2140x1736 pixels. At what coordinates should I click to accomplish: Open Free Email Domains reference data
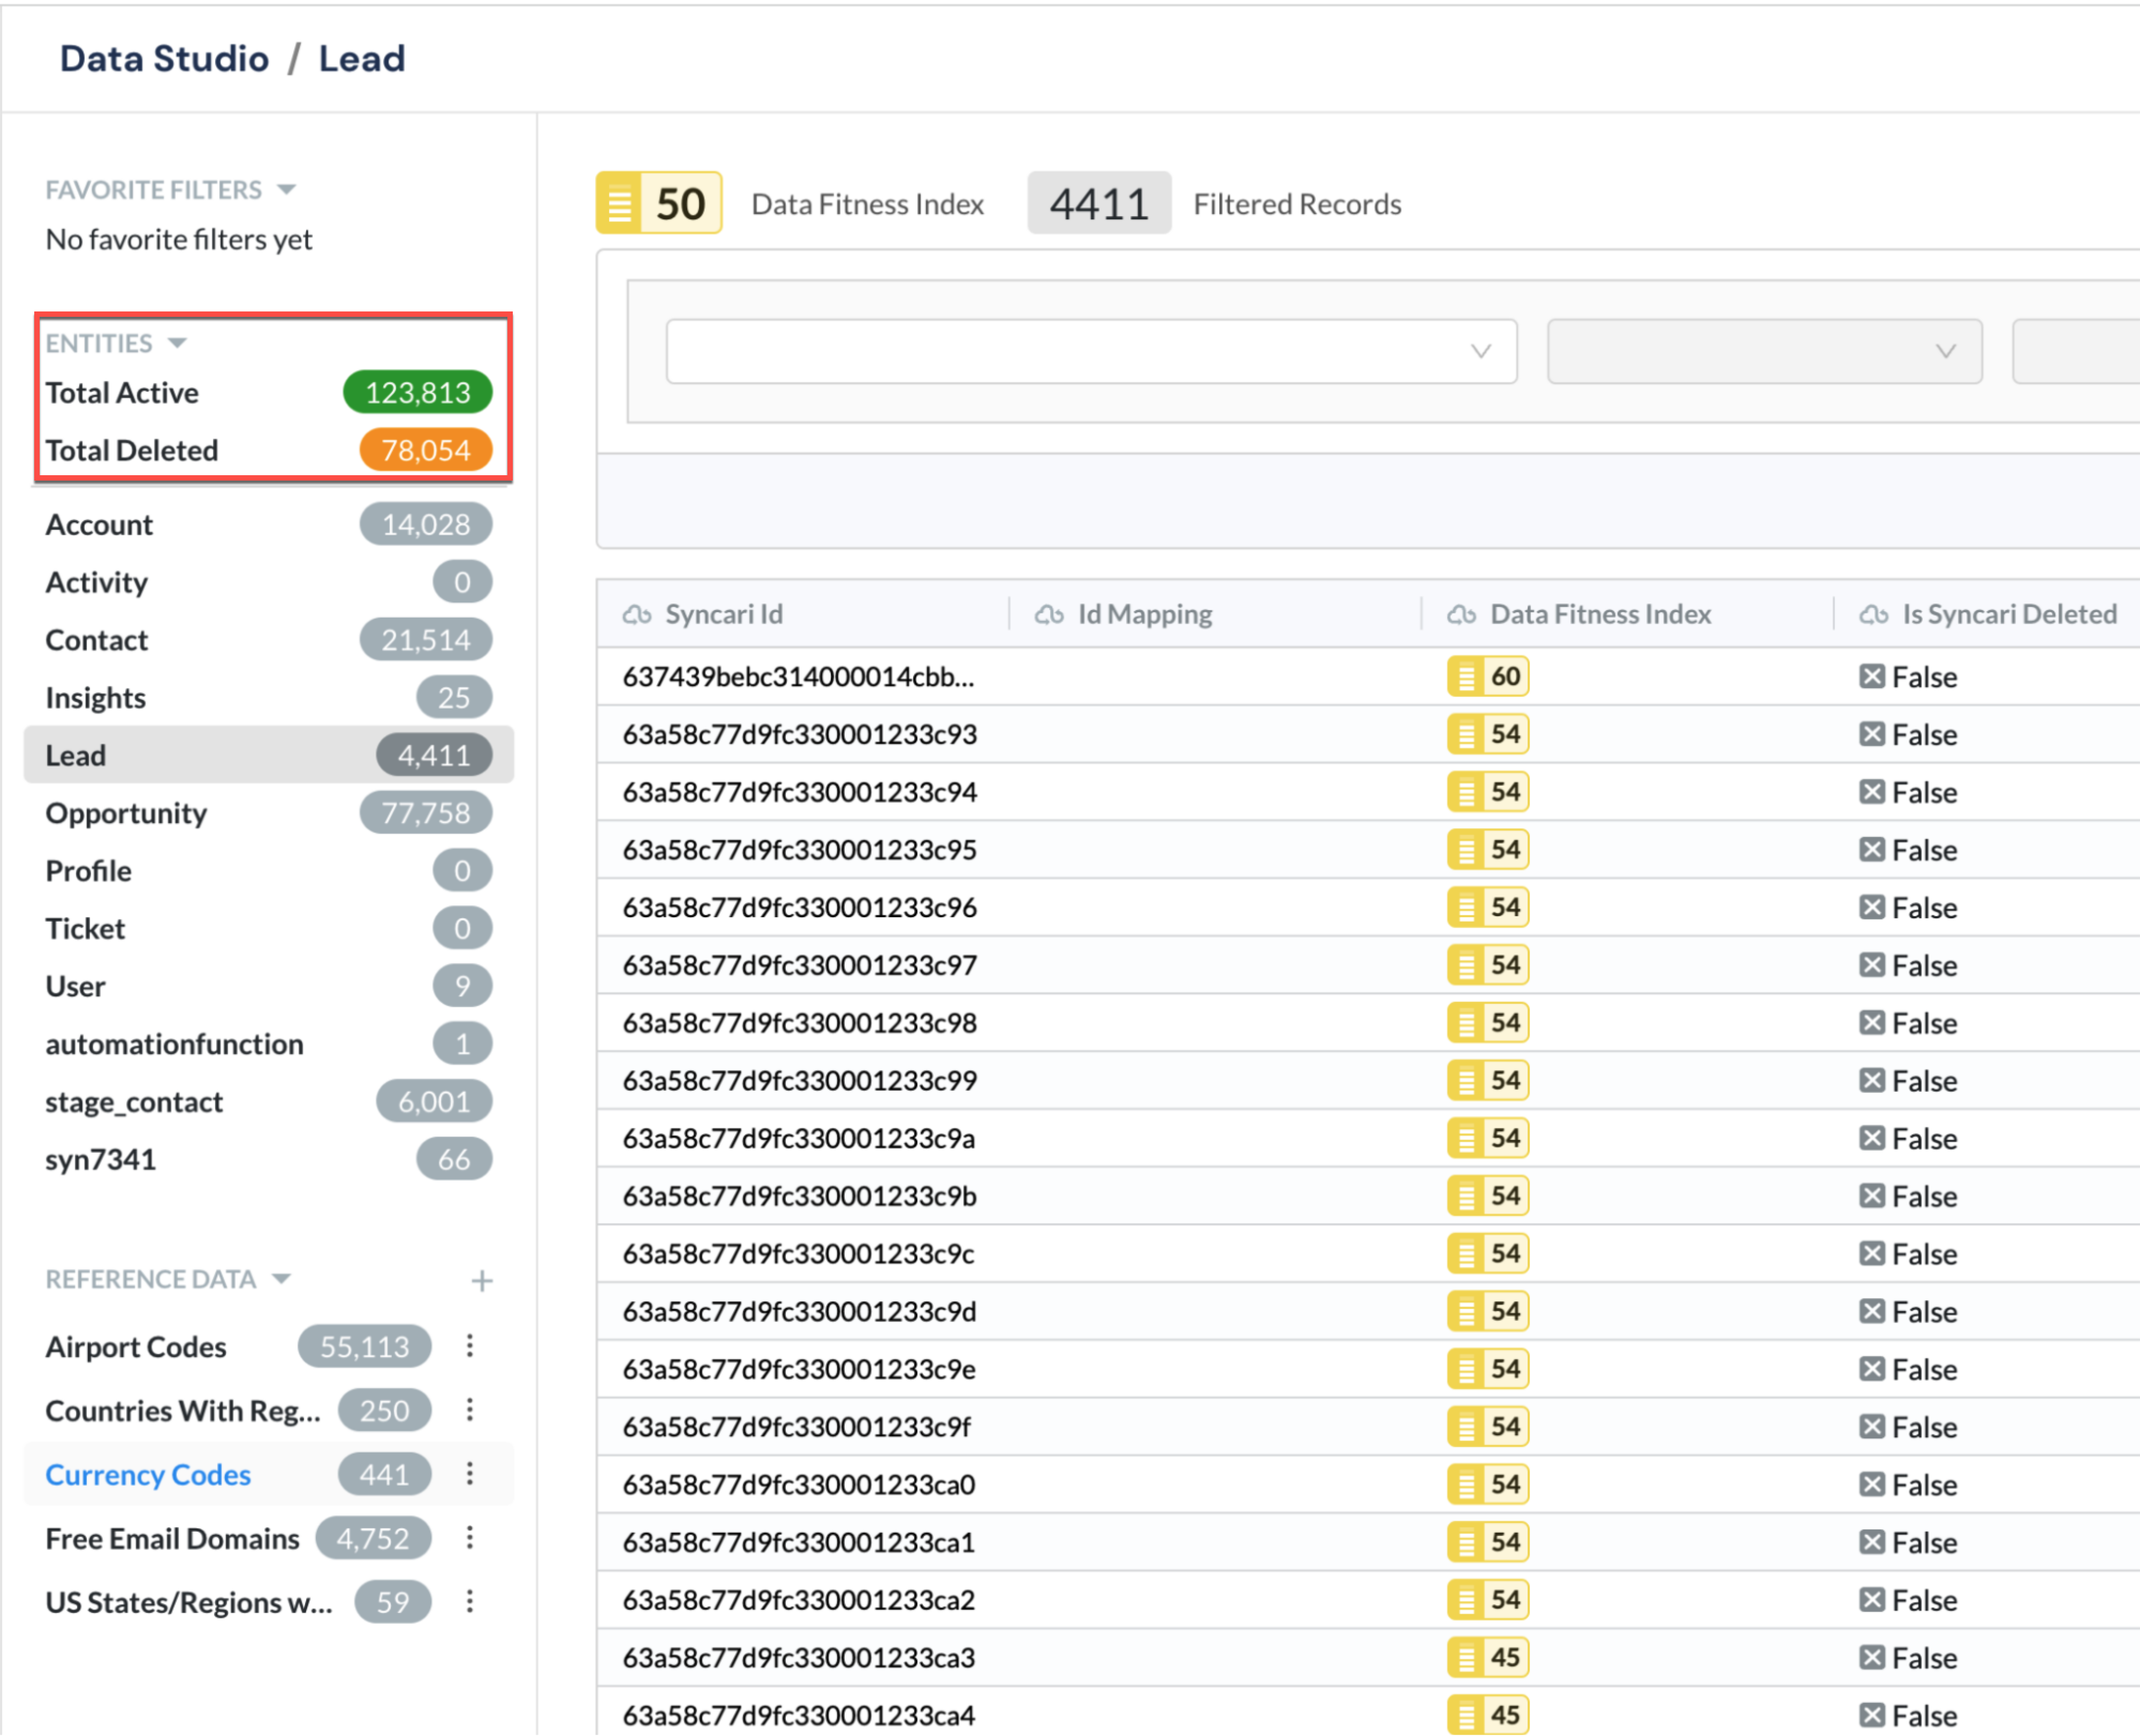[x=172, y=1539]
